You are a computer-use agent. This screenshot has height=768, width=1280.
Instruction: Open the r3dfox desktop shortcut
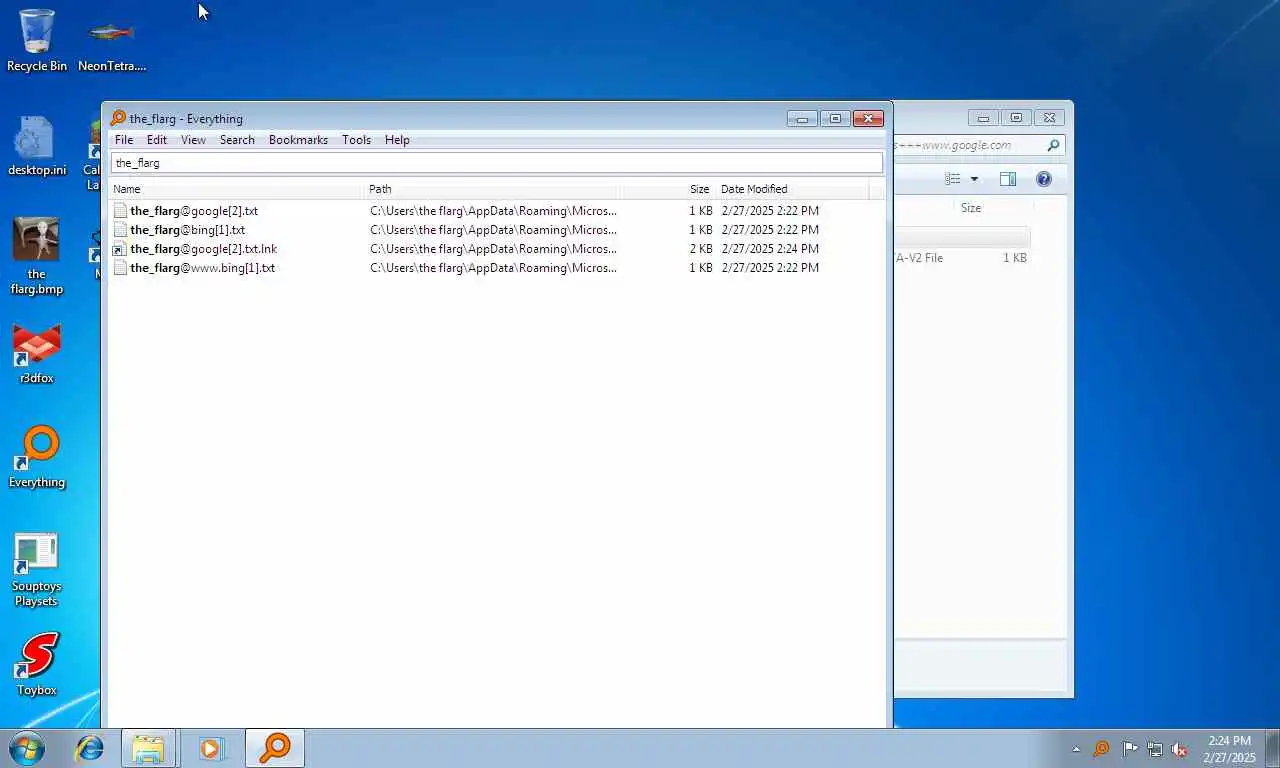point(37,354)
